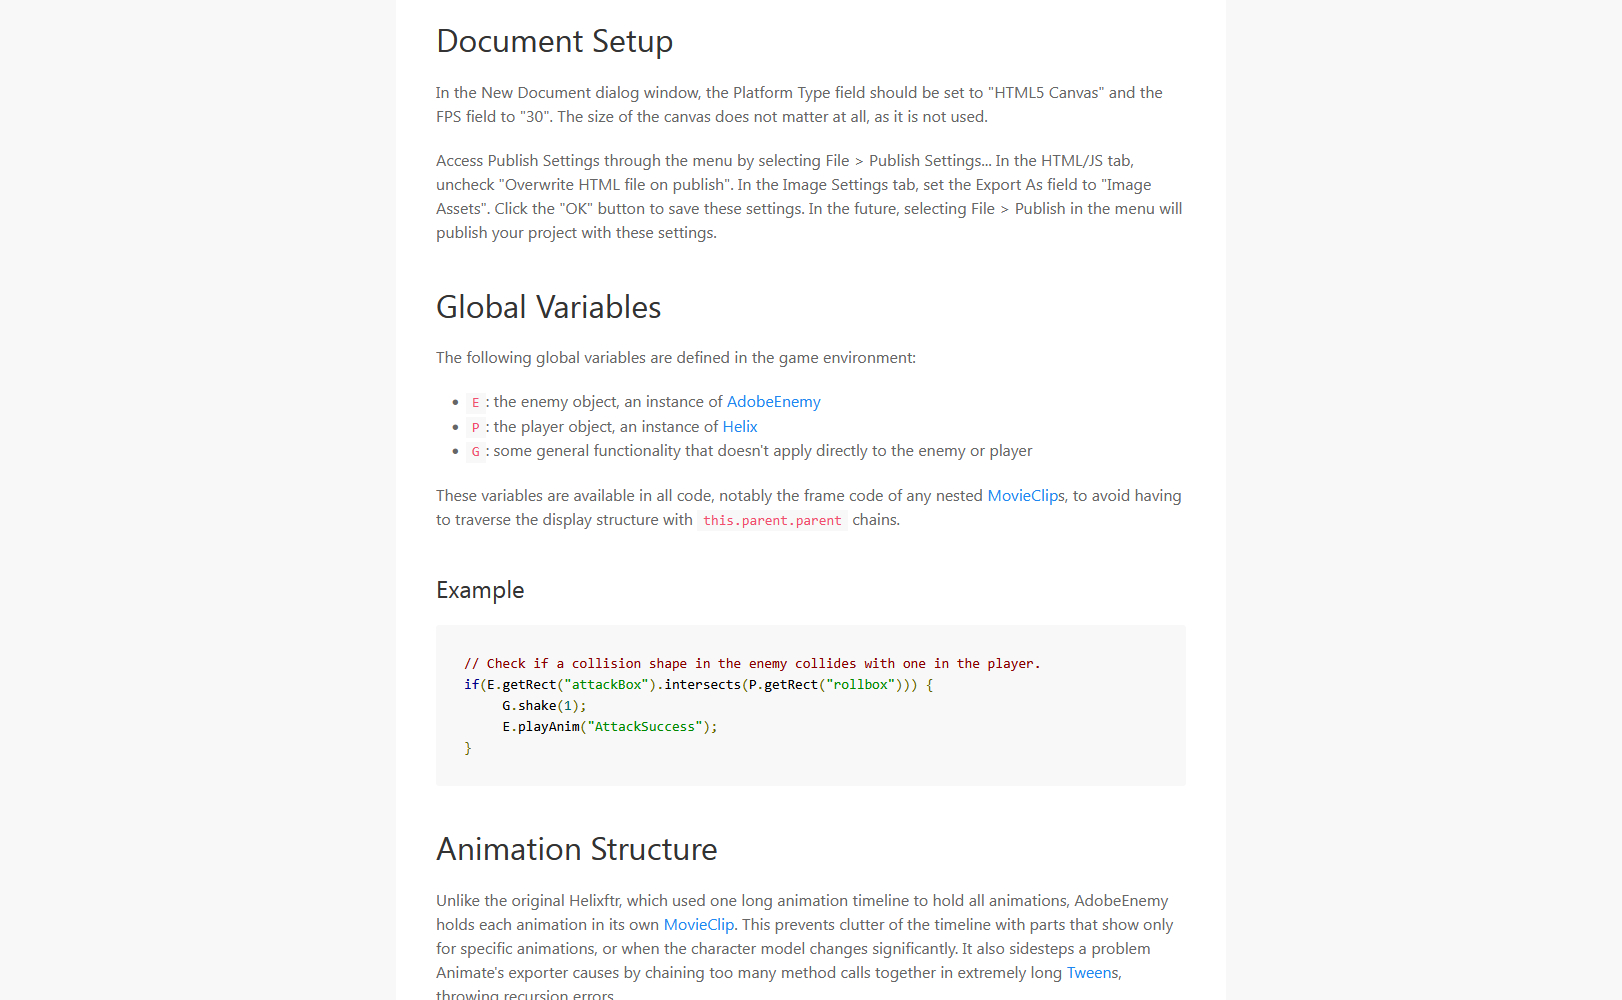Click the paragraph starting "Access Publish Settings"

point(809,197)
